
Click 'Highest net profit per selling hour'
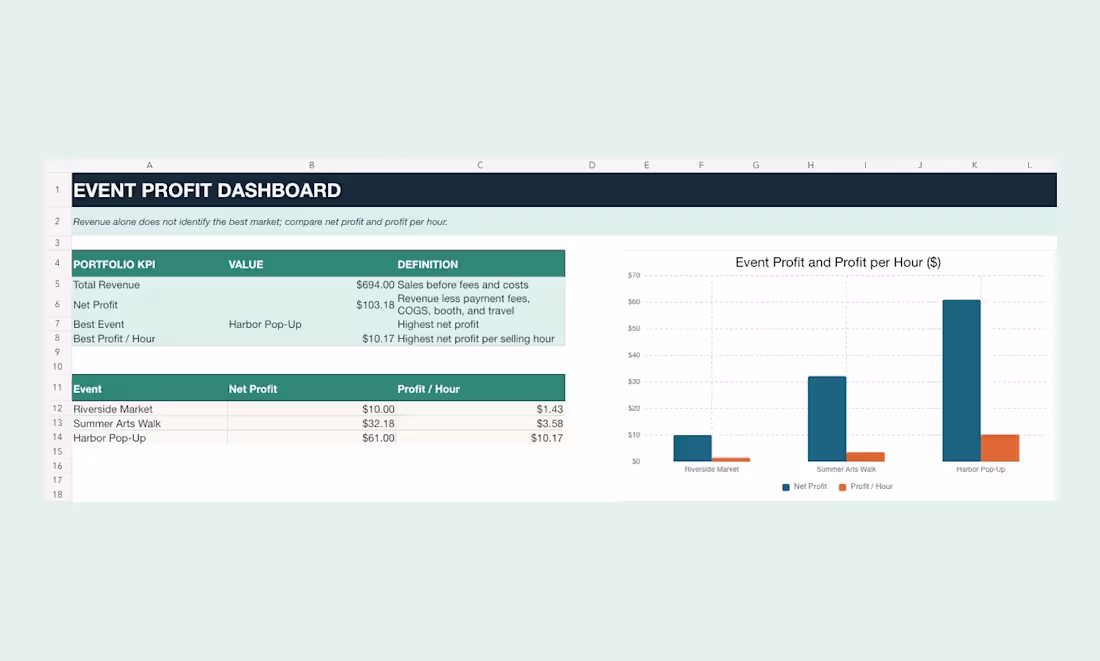pos(481,338)
